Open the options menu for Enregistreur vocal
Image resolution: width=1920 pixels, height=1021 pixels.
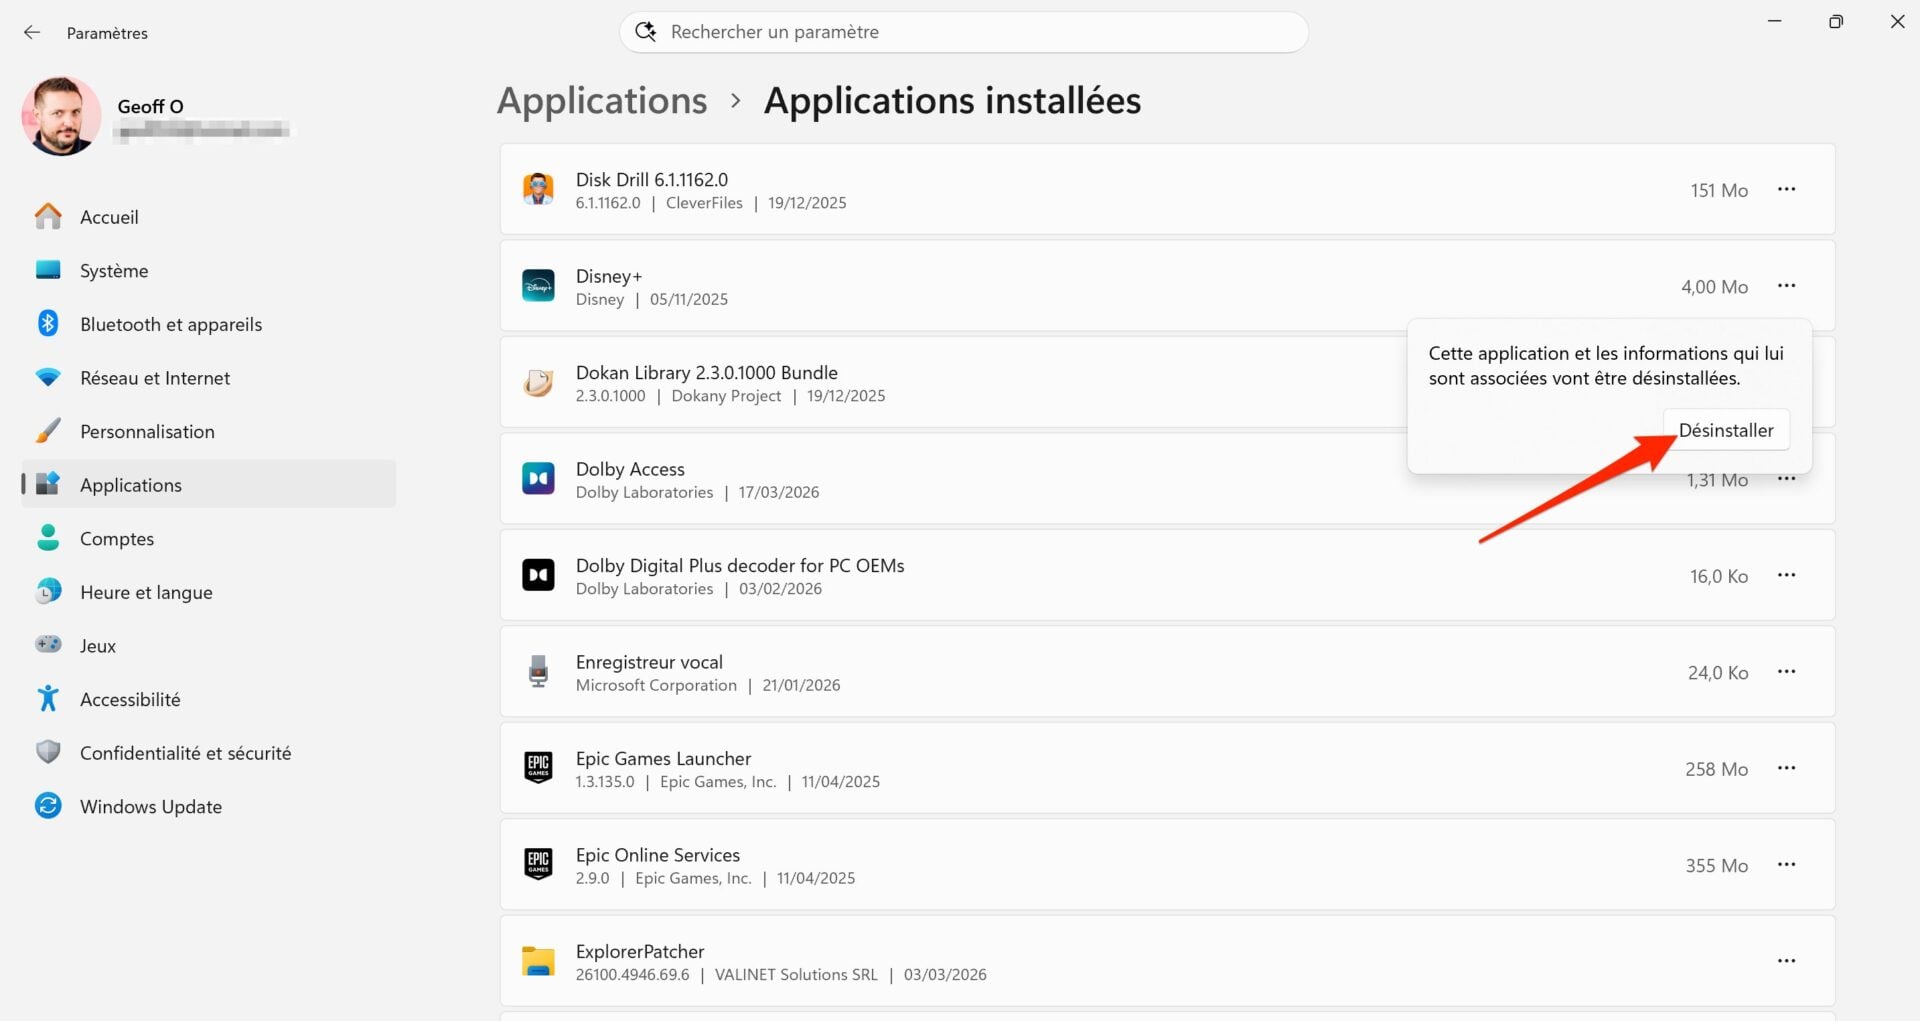[x=1787, y=672]
